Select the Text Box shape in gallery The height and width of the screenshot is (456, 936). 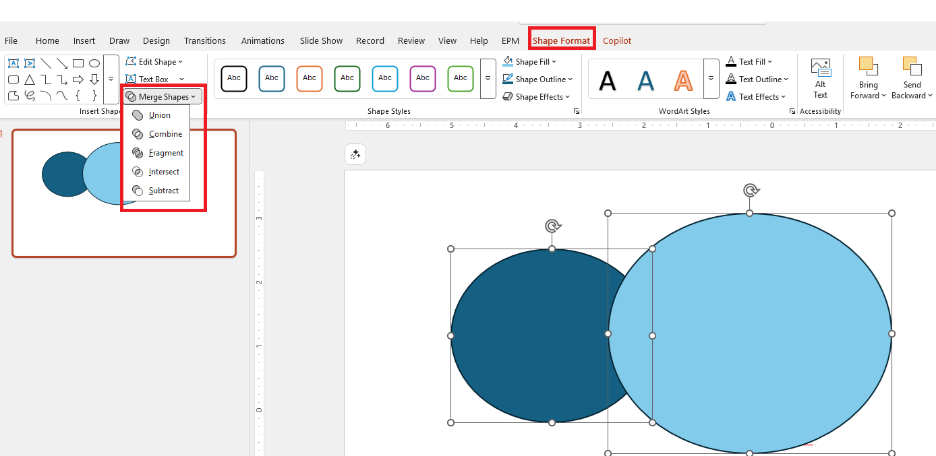point(13,63)
